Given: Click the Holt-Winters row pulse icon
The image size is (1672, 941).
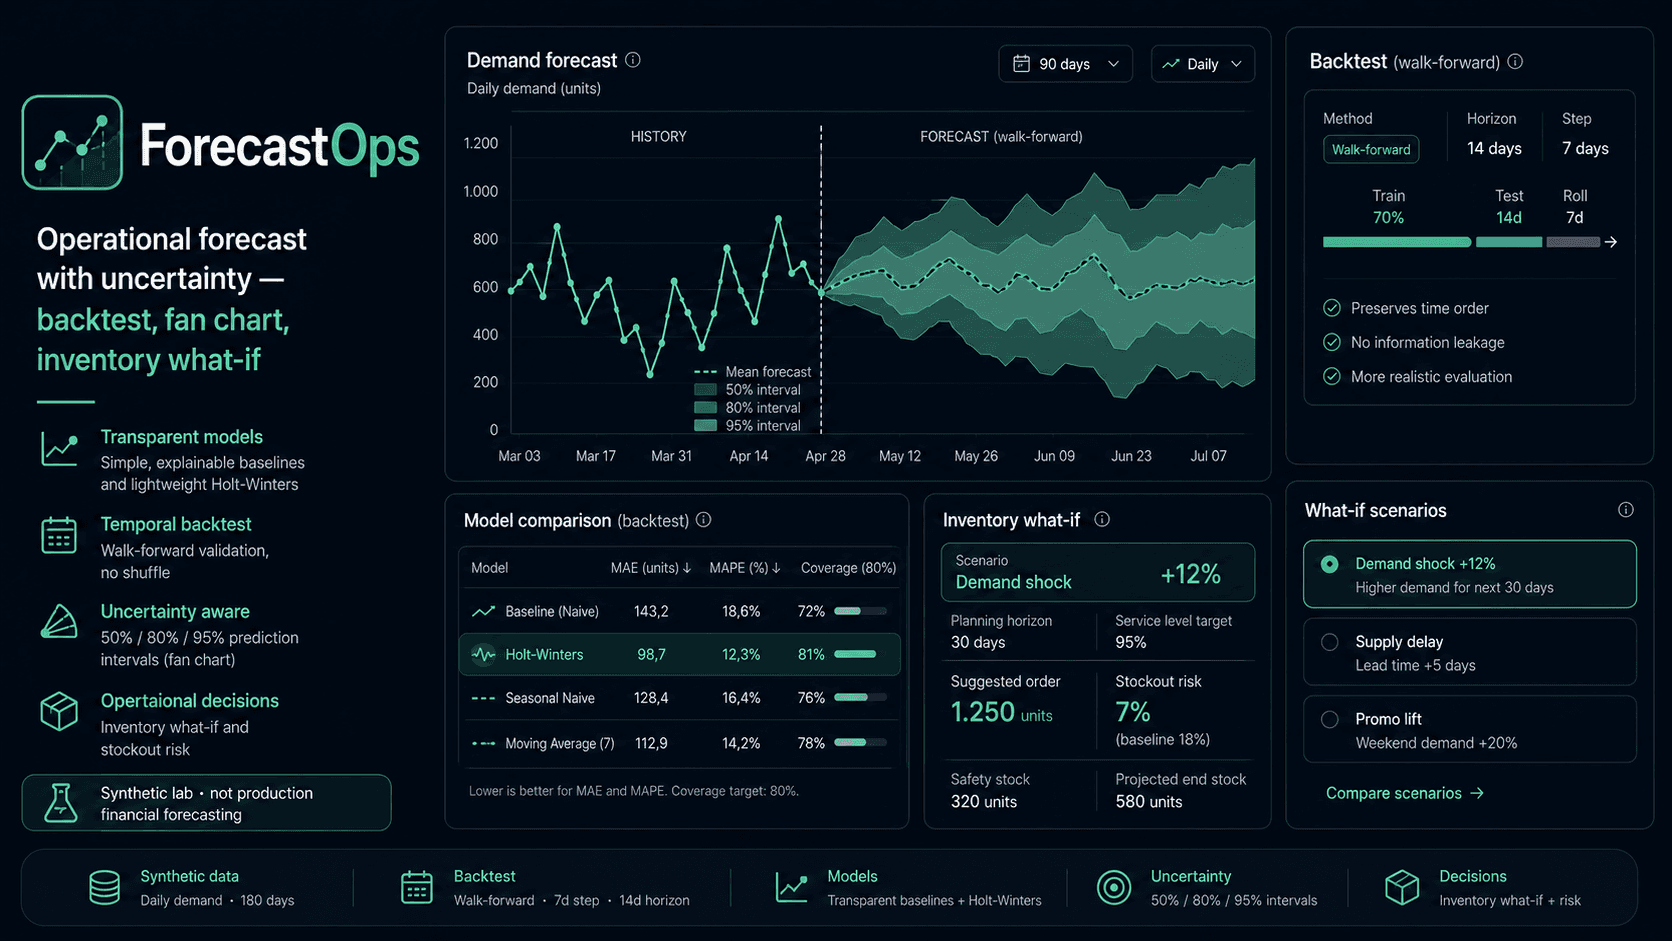Looking at the screenshot, I should pos(483,655).
